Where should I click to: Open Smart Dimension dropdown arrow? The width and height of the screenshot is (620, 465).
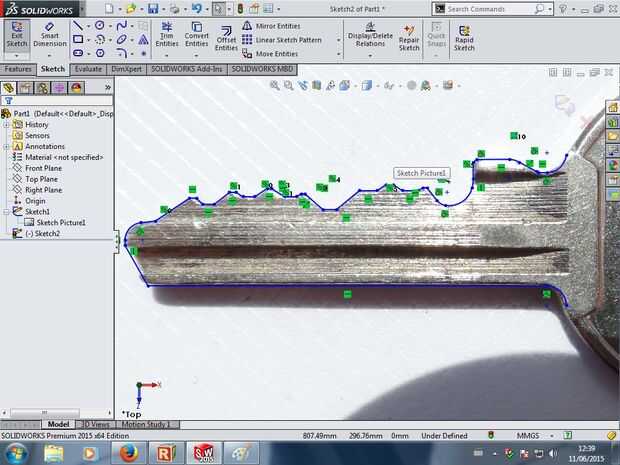49,56
